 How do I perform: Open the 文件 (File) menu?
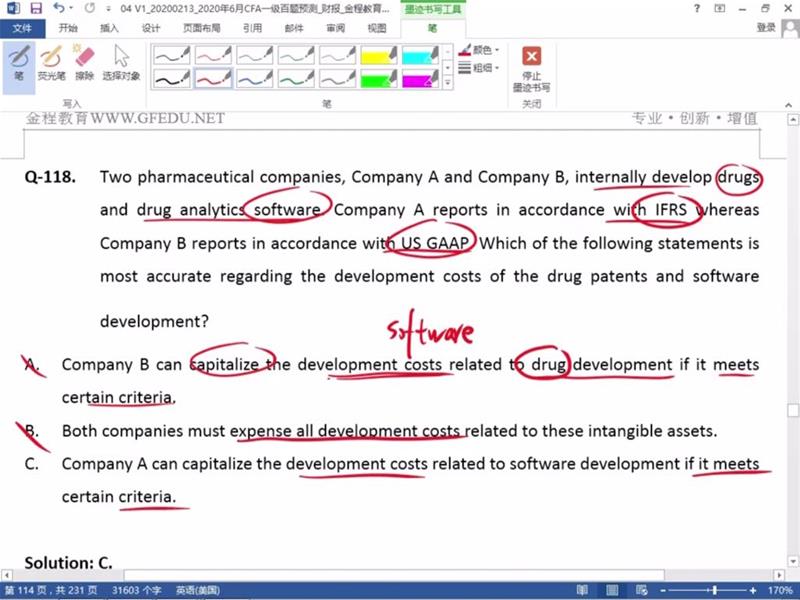coord(22,28)
